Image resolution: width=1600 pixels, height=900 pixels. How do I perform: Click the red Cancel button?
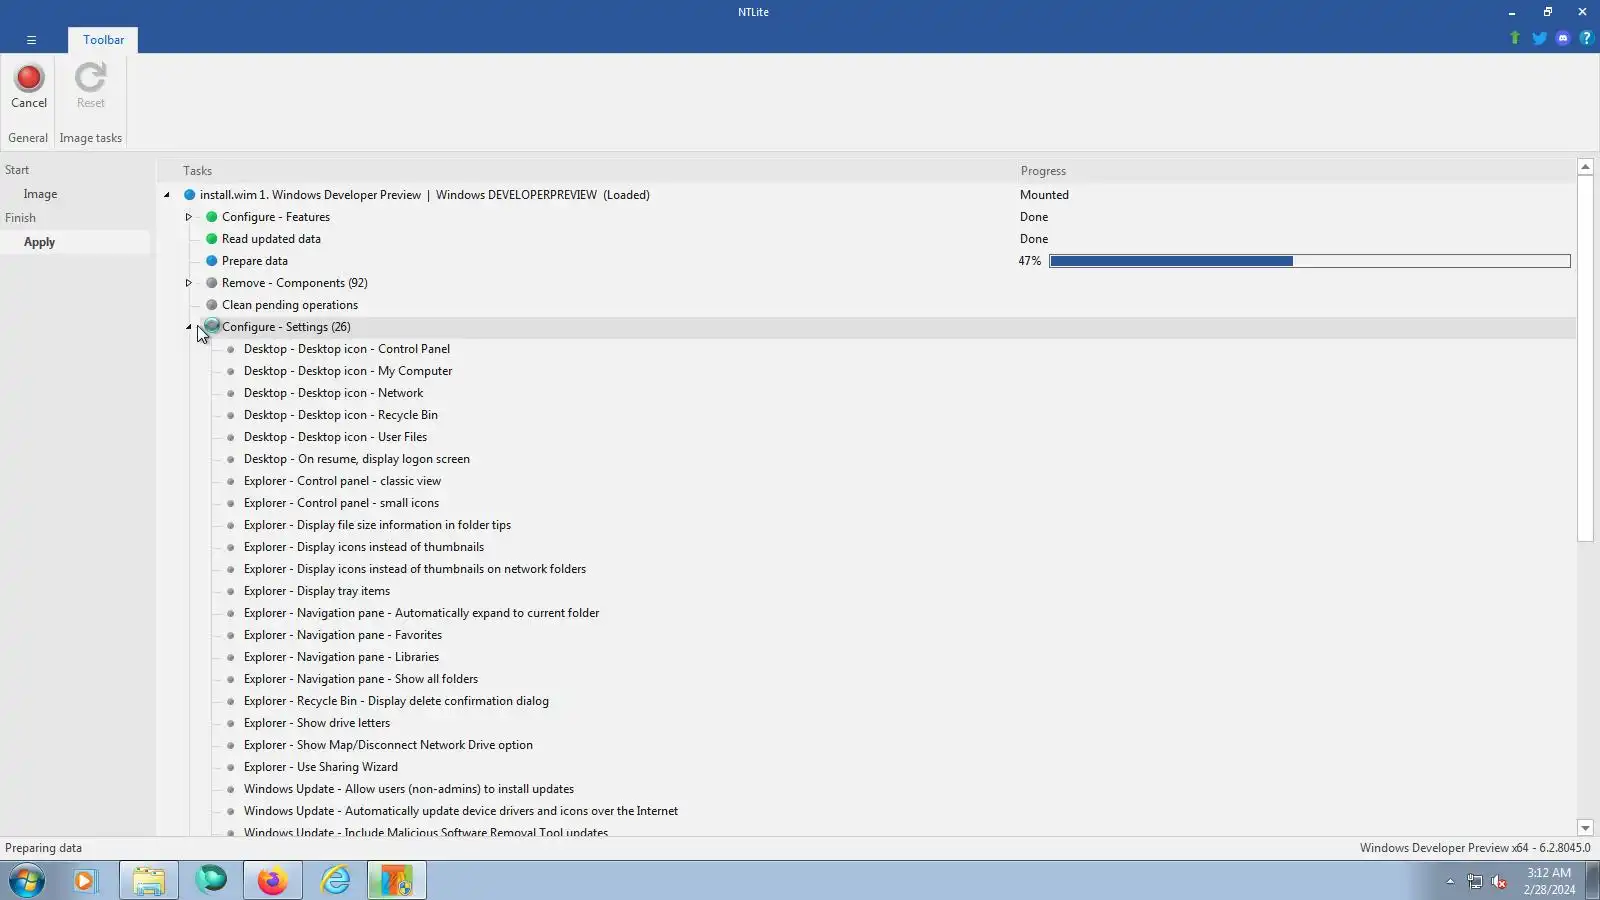point(29,86)
